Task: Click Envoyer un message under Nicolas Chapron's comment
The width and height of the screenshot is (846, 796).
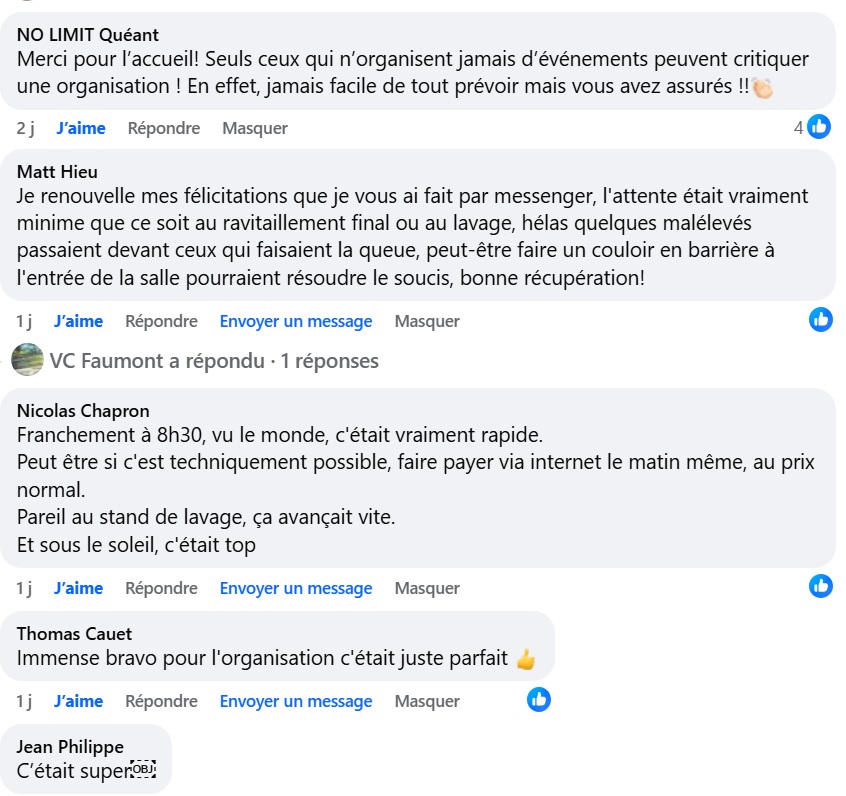Action: [x=296, y=588]
